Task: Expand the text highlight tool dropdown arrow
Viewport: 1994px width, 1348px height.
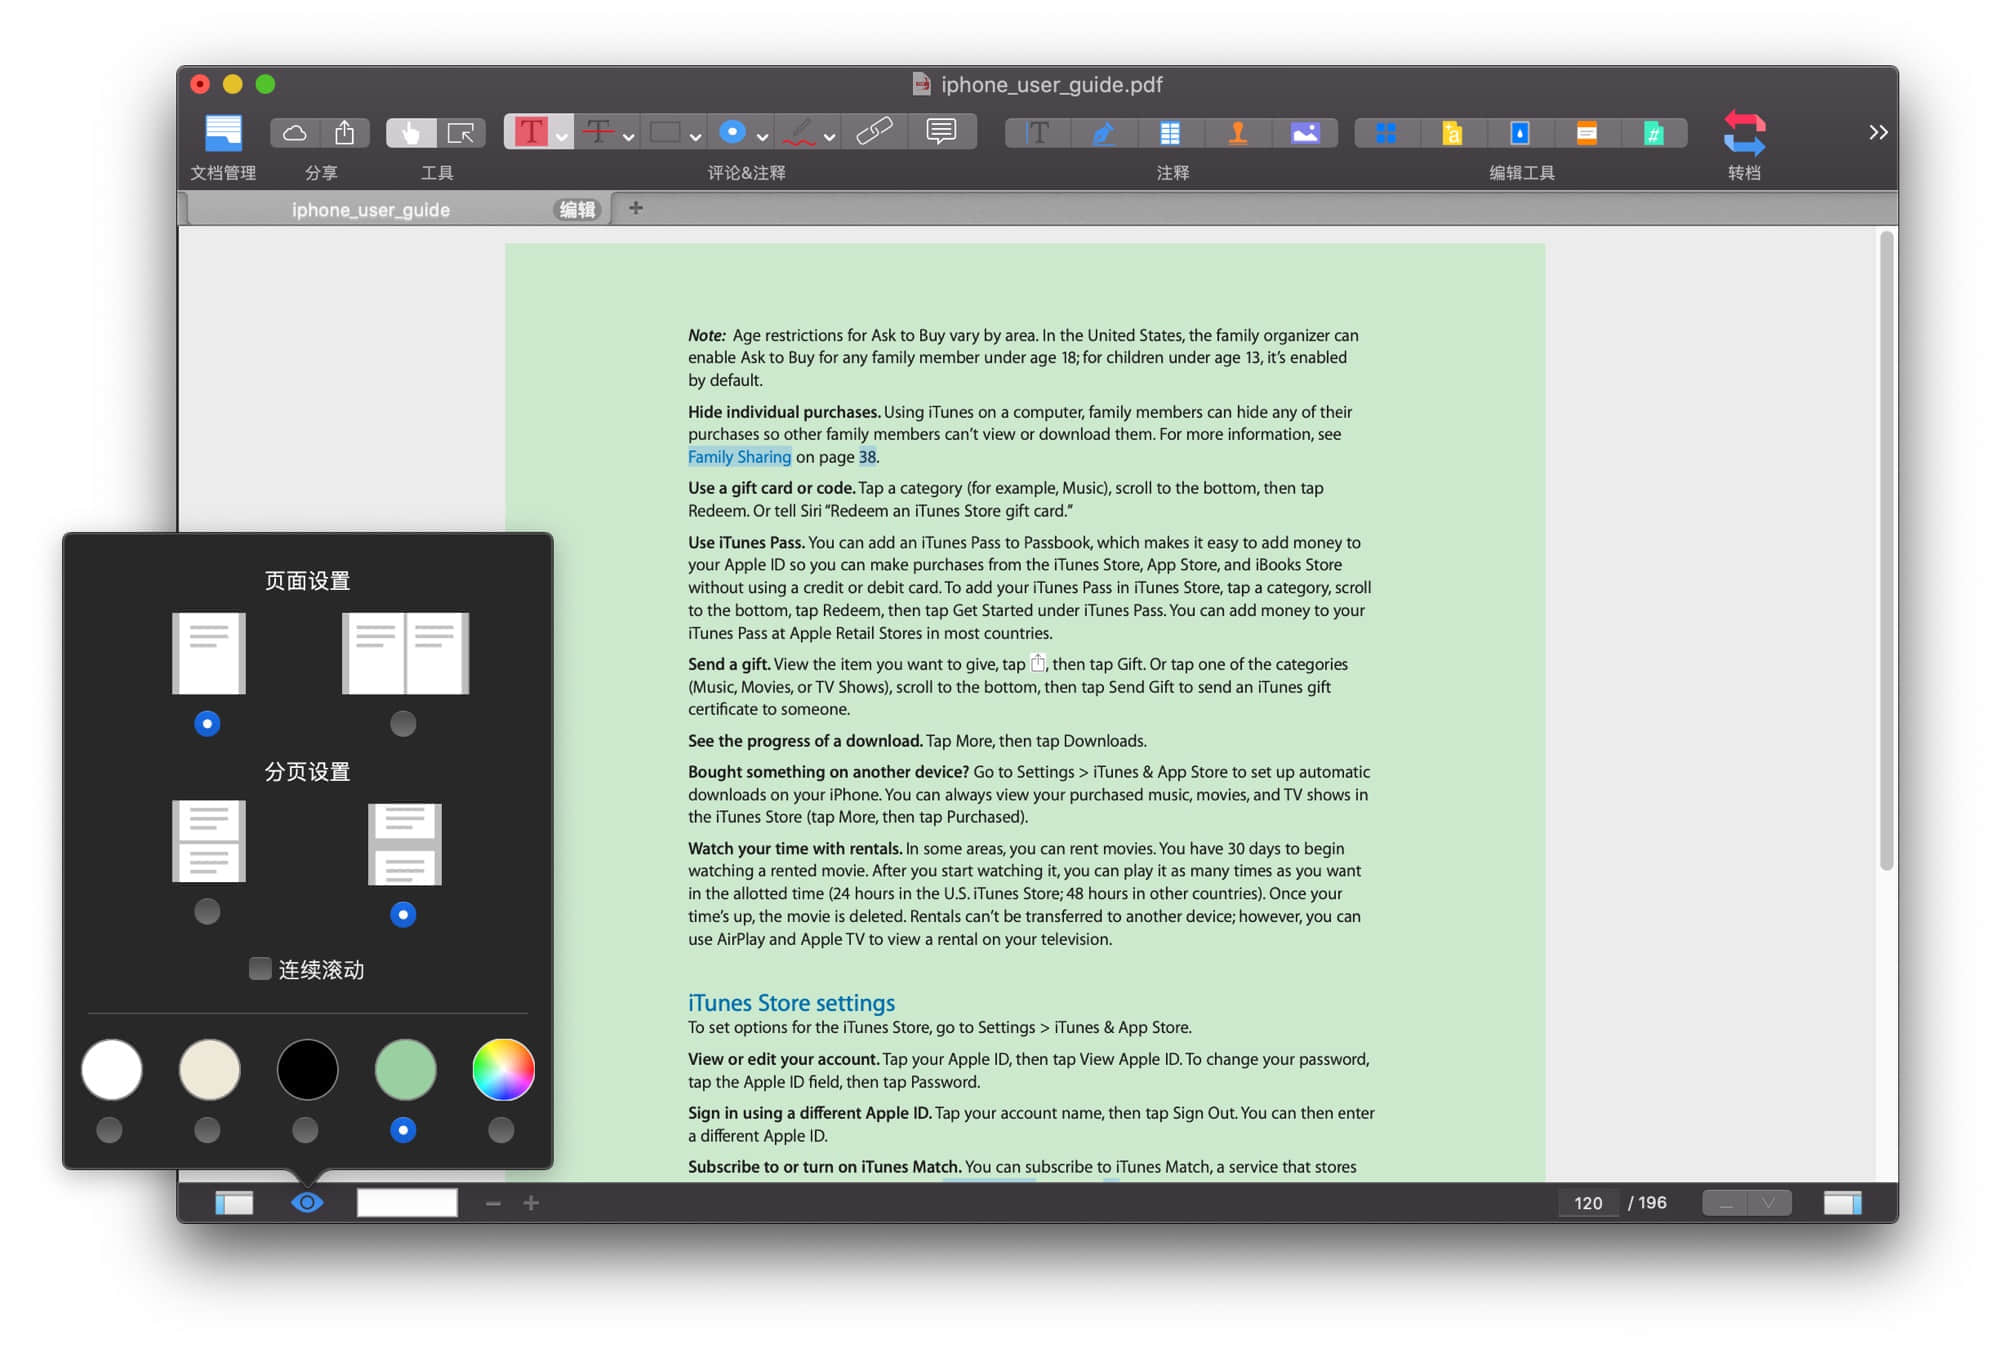Action: pyautogui.click(x=562, y=136)
